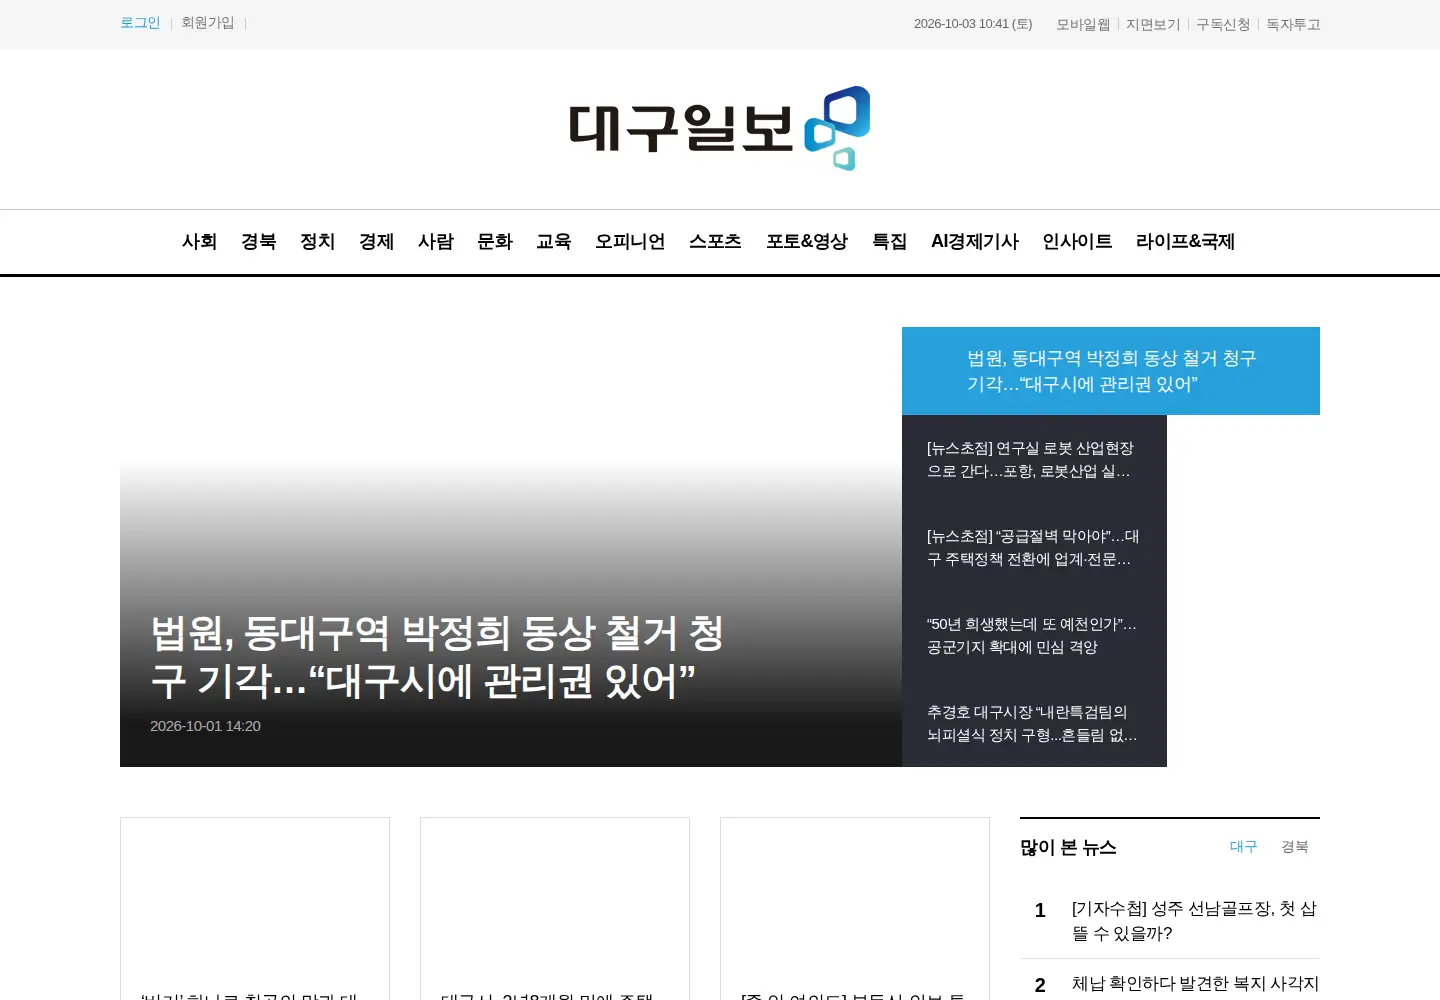Open the 사람 menu item

click(x=435, y=242)
